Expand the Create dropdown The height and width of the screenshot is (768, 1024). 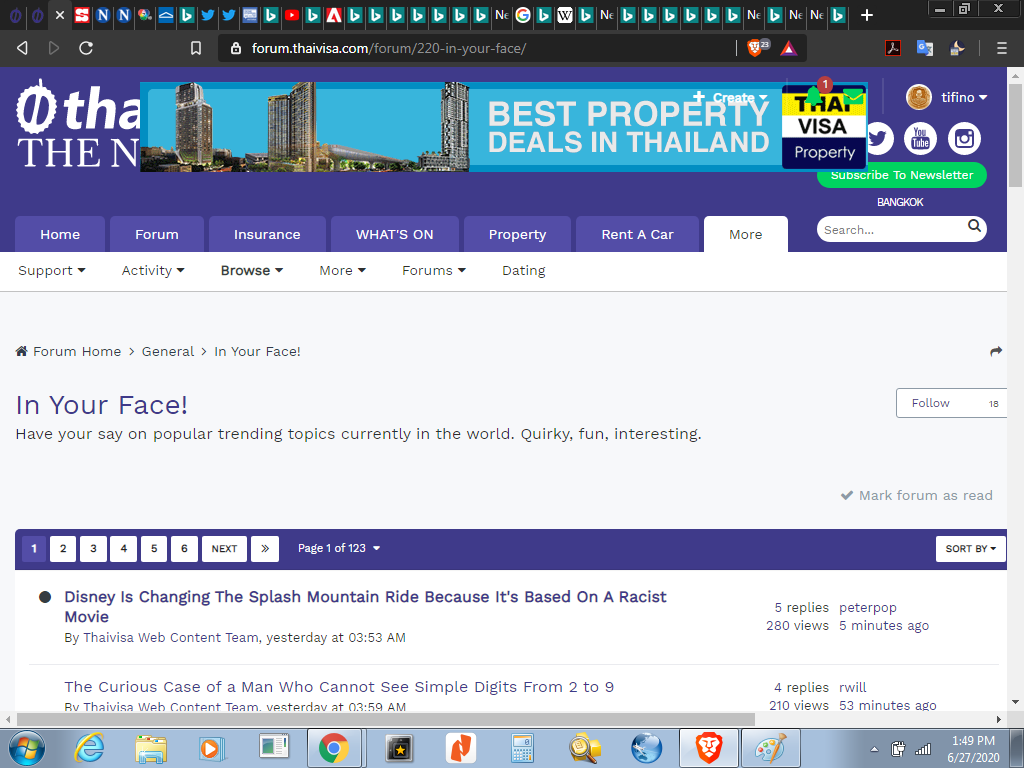731,97
